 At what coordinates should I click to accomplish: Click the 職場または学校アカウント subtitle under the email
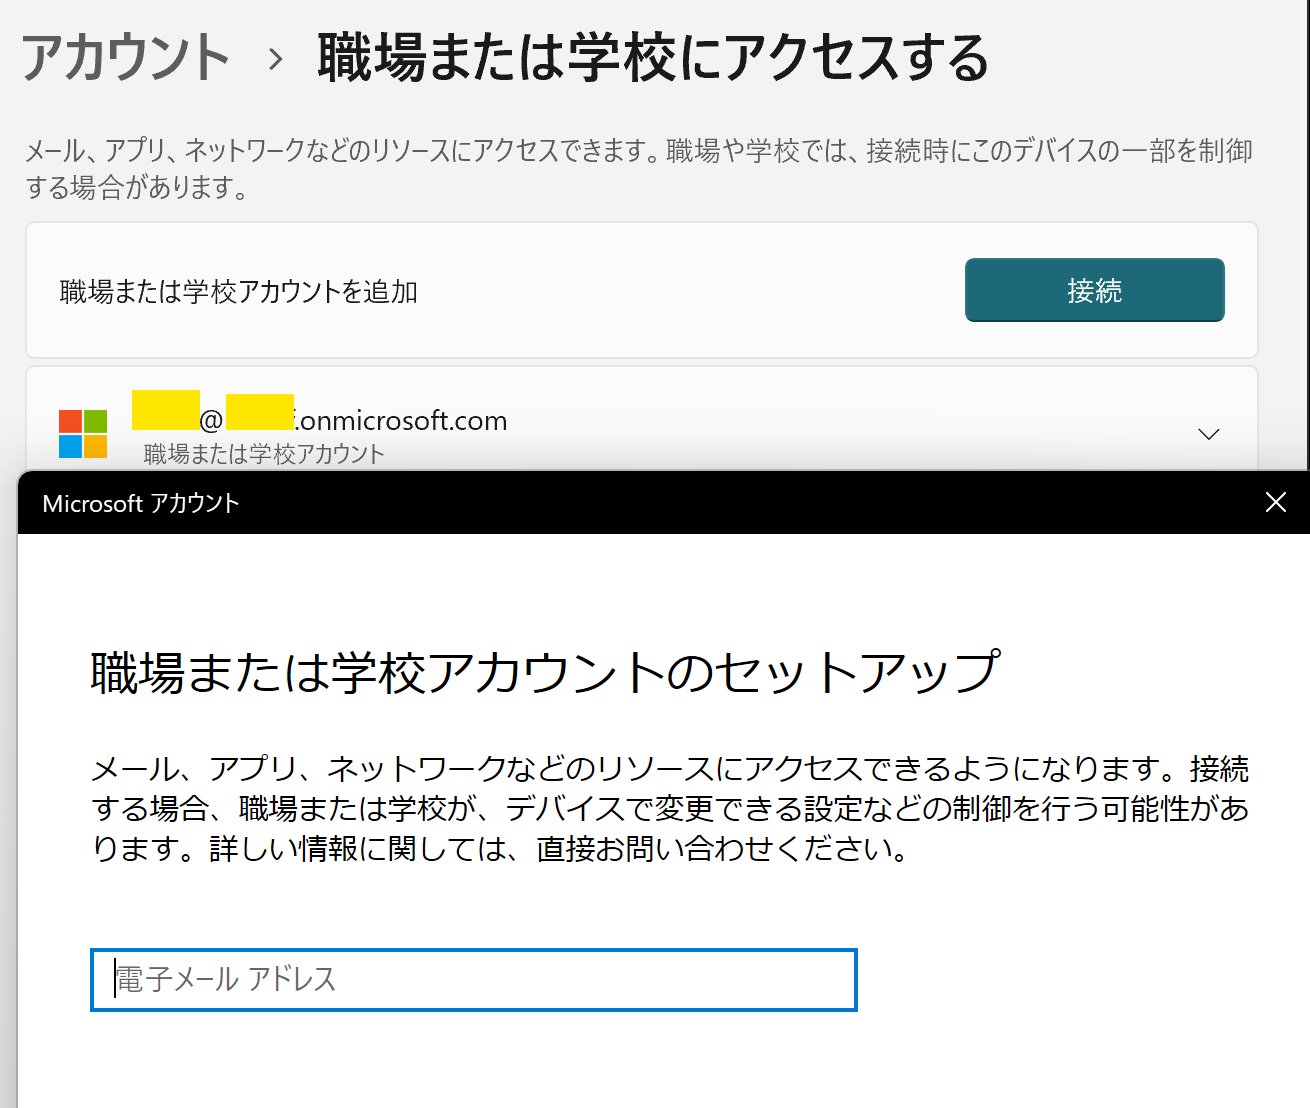264,454
